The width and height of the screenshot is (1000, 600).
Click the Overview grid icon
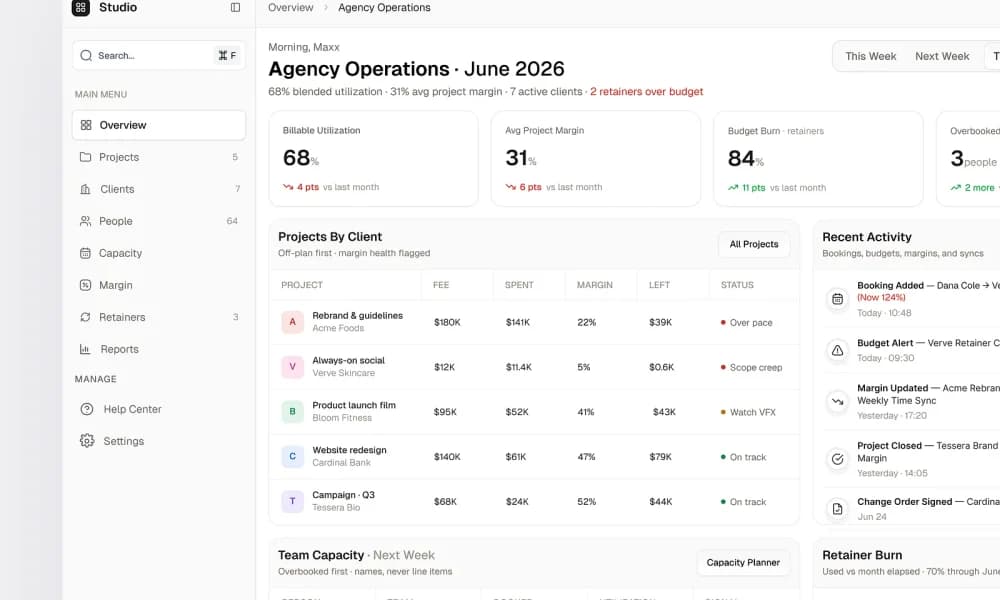click(x=86, y=125)
